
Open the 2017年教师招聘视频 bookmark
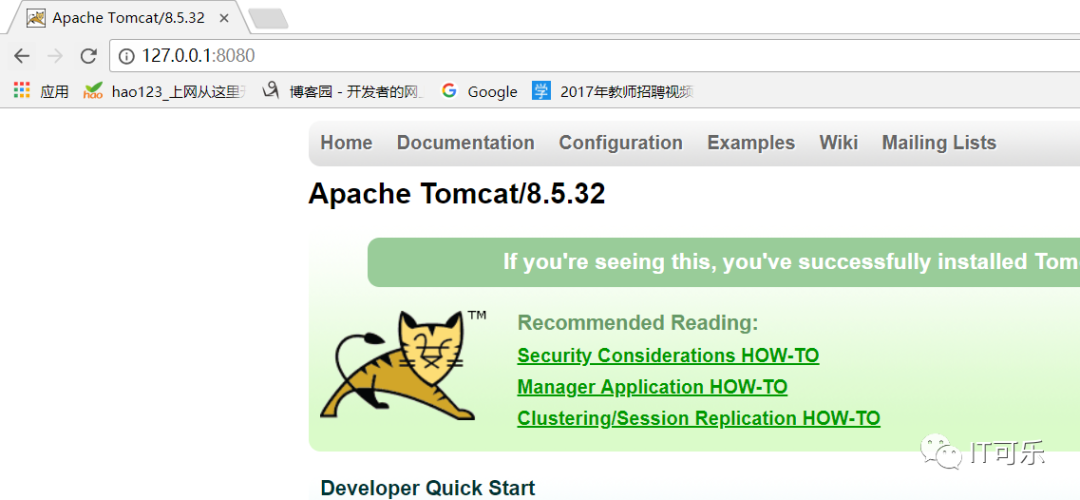[x=612, y=91]
